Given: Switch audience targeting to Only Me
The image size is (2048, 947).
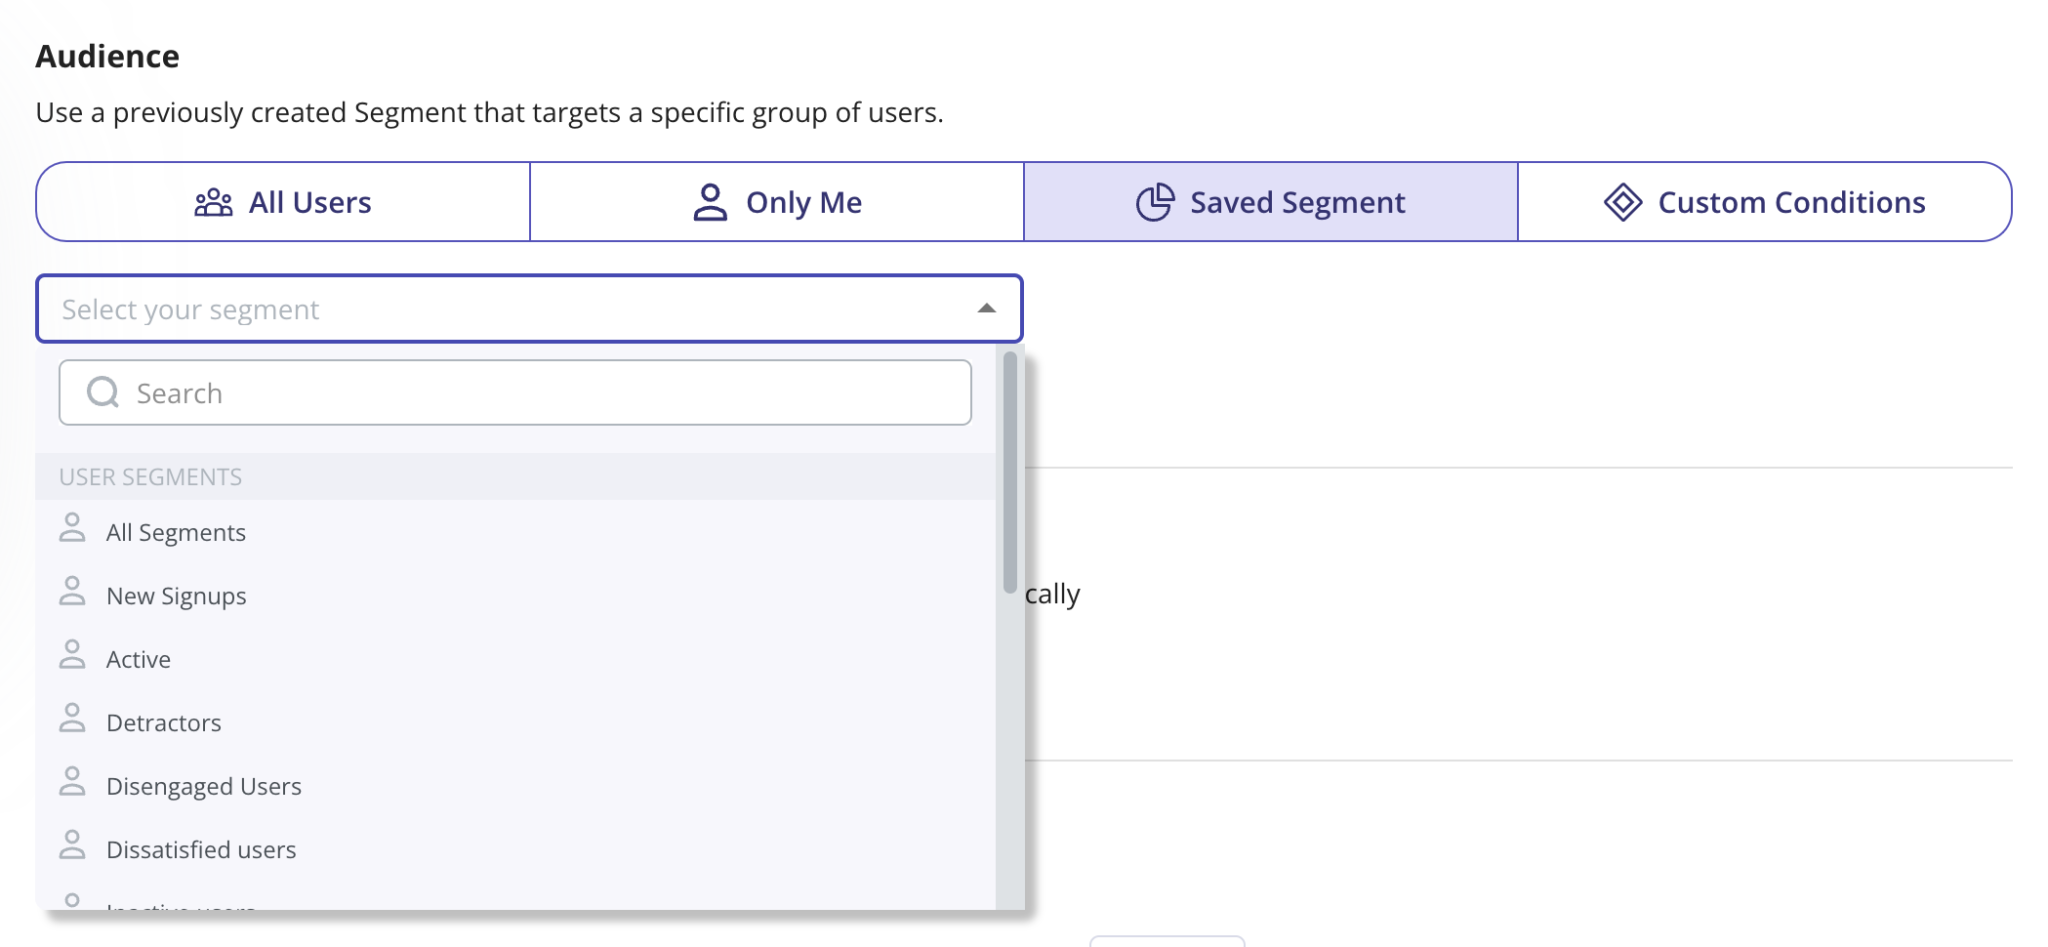Looking at the screenshot, I should click(777, 201).
